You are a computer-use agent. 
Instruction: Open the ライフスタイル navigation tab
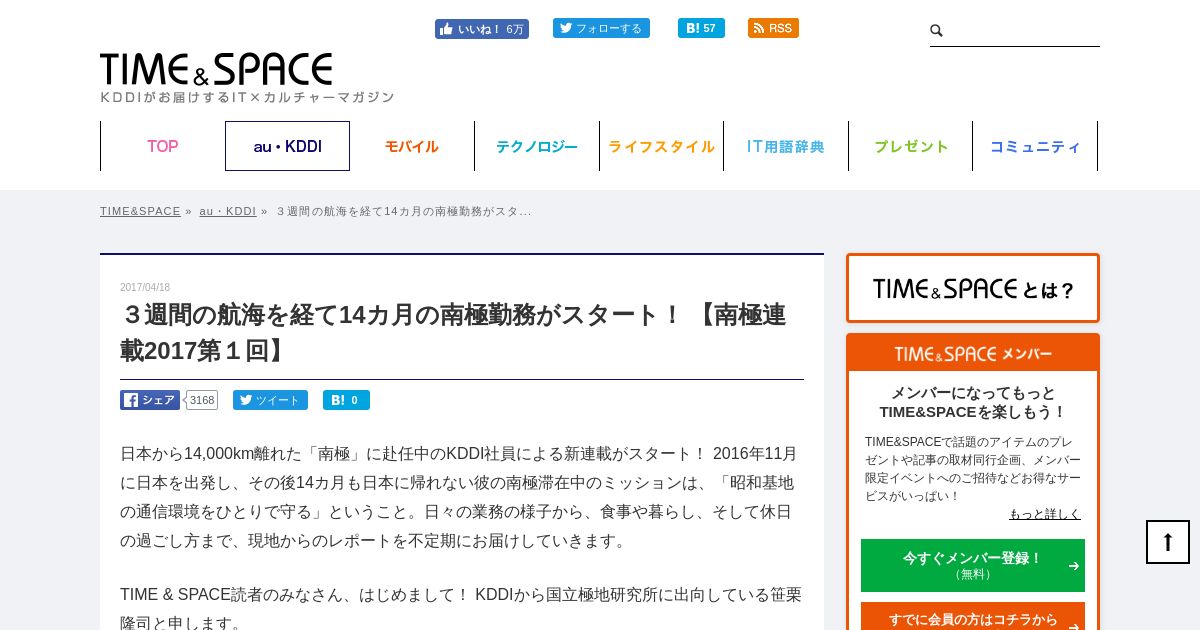(x=661, y=146)
